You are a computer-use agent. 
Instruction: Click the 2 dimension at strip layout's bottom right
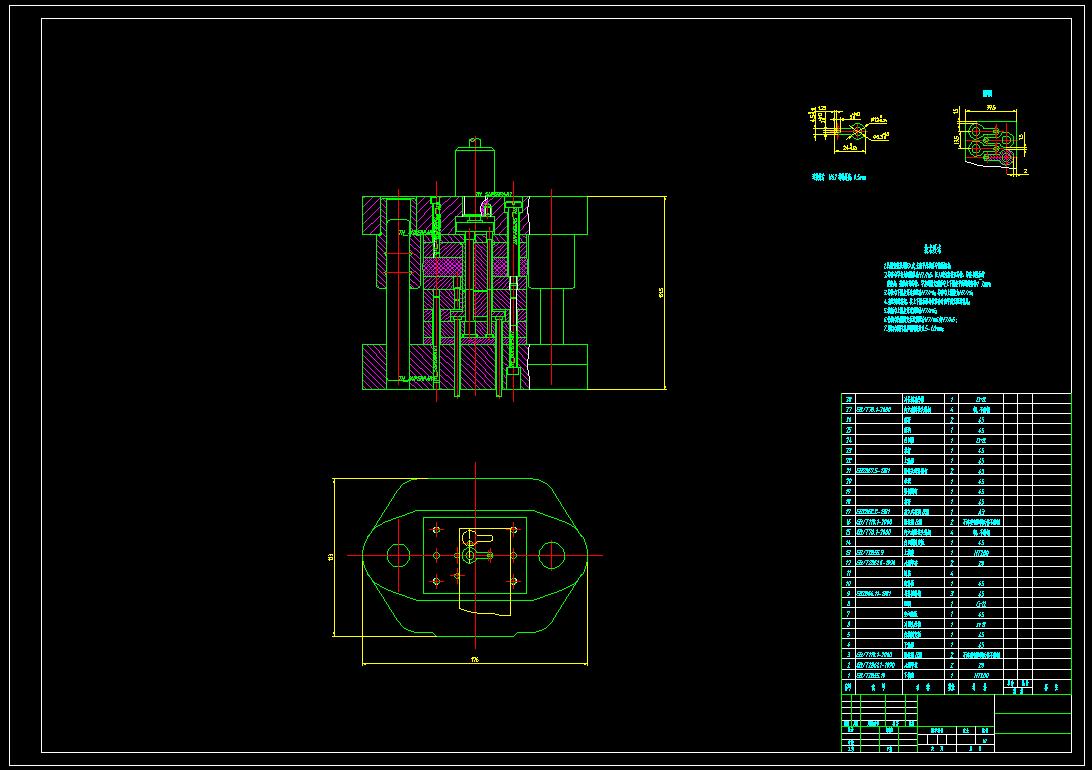click(1026, 171)
